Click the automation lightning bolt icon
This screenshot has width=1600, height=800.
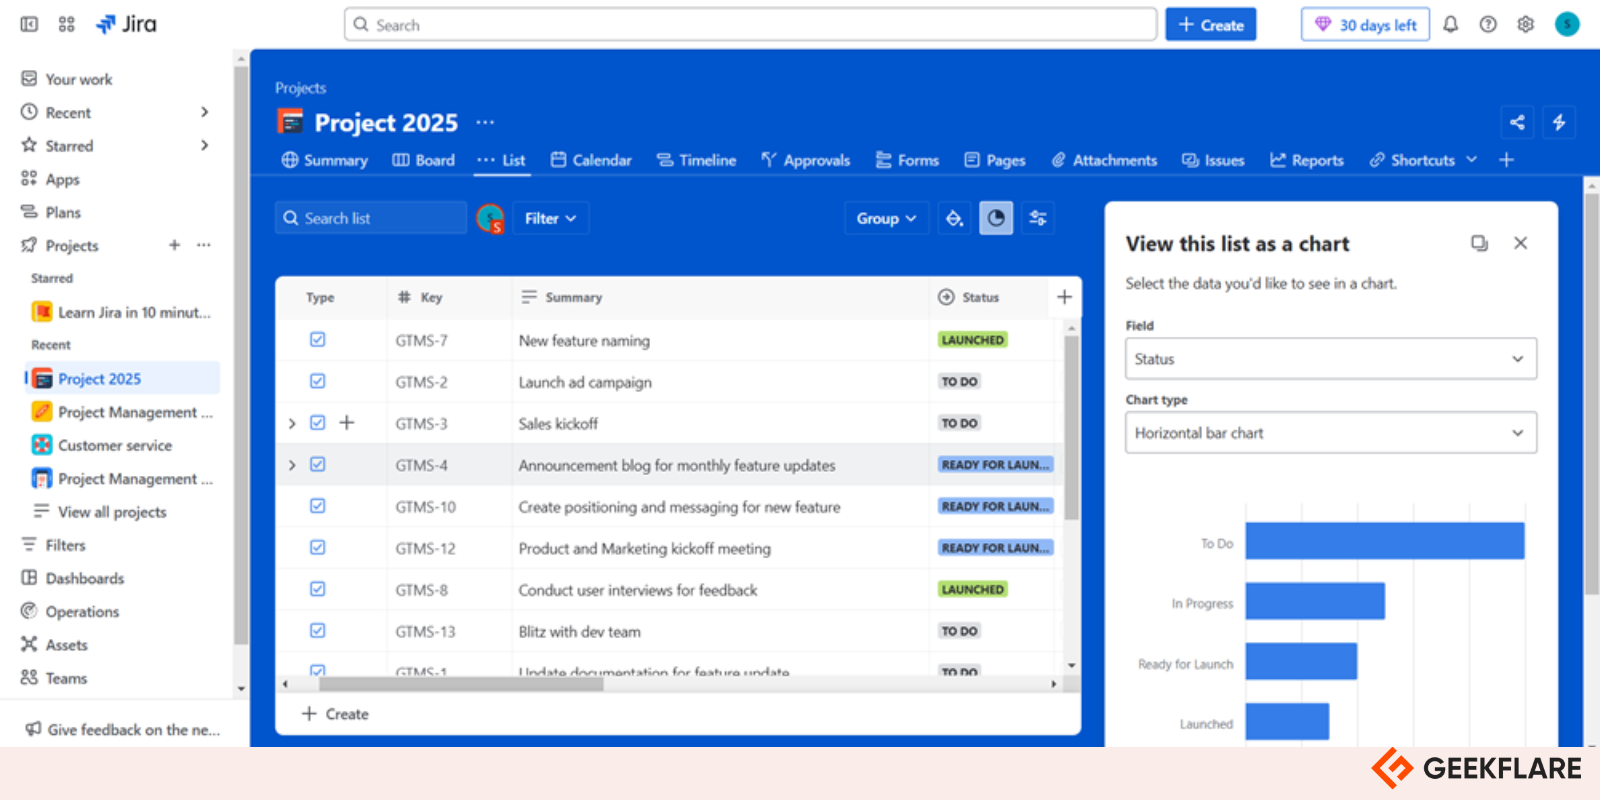pyautogui.click(x=1559, y=122)
